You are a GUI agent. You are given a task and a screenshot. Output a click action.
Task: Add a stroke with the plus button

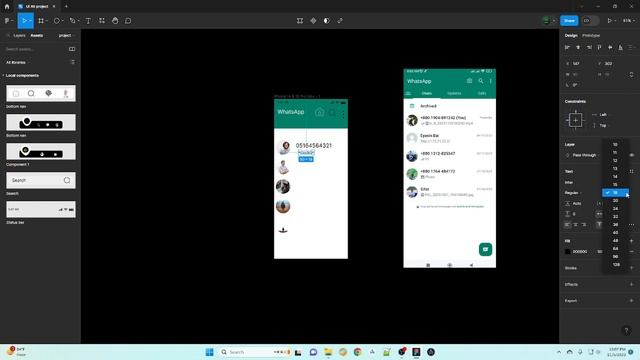coord(631,268)
